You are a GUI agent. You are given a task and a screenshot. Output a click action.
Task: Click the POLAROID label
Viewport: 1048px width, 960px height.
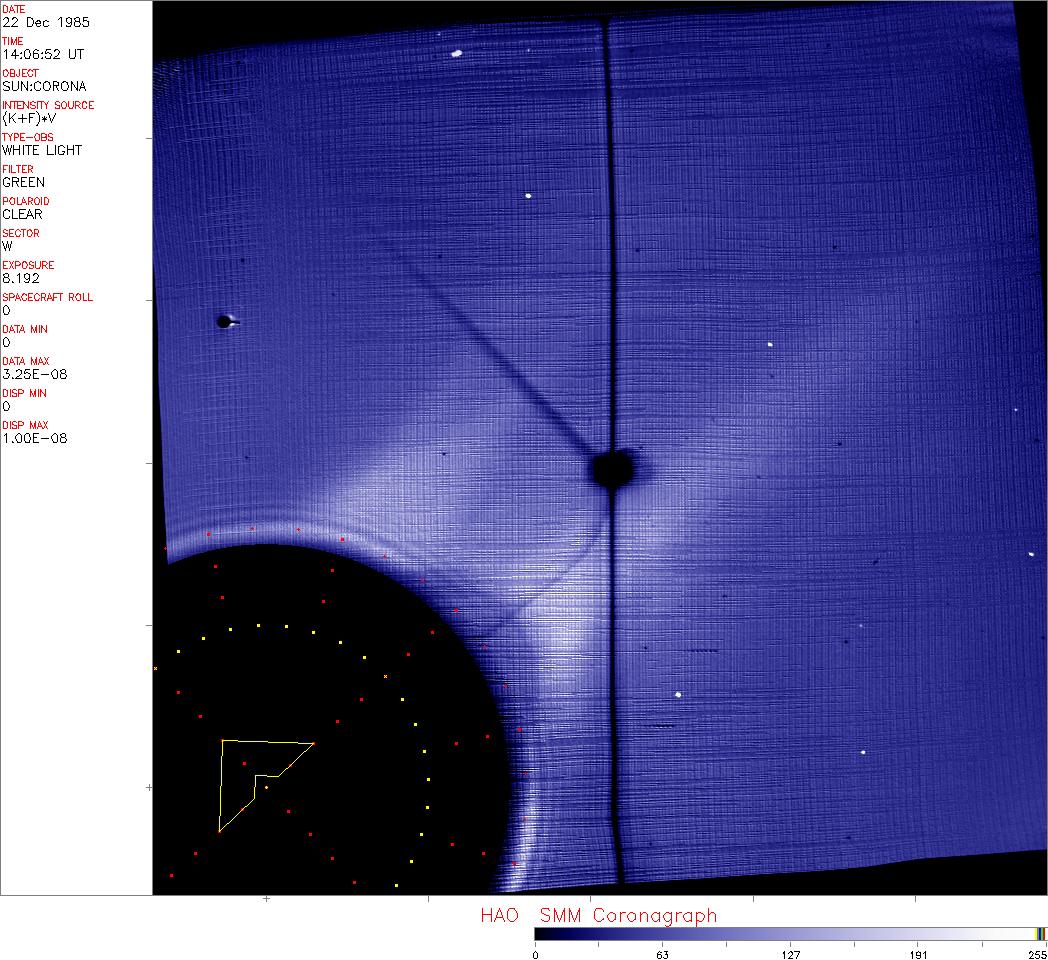[x=26, y=201]
